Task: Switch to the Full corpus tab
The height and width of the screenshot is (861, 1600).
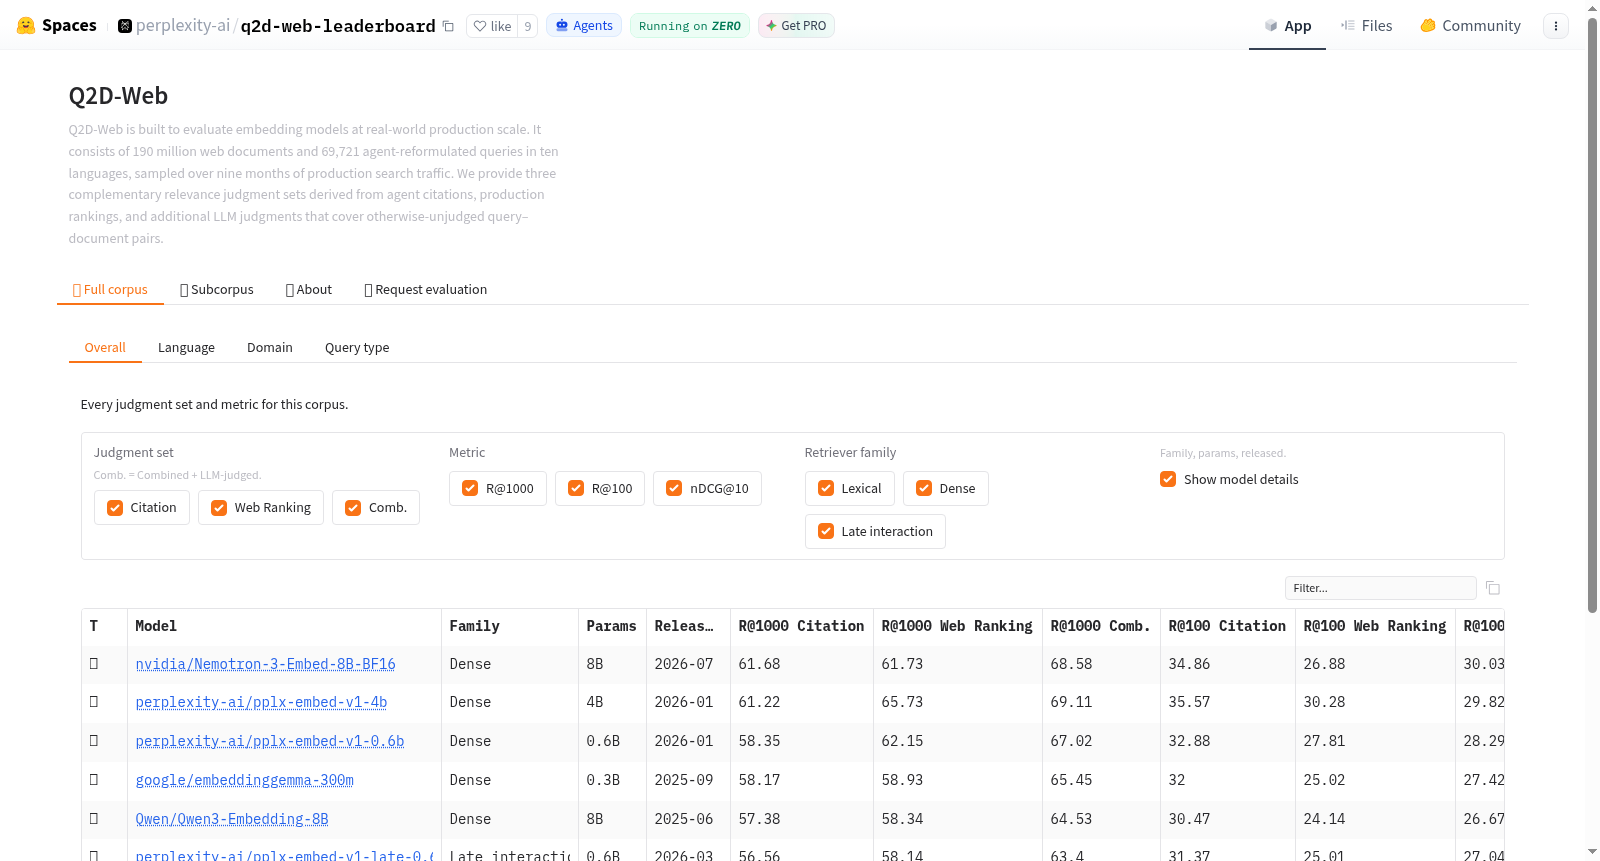Action: coord(110,290)
